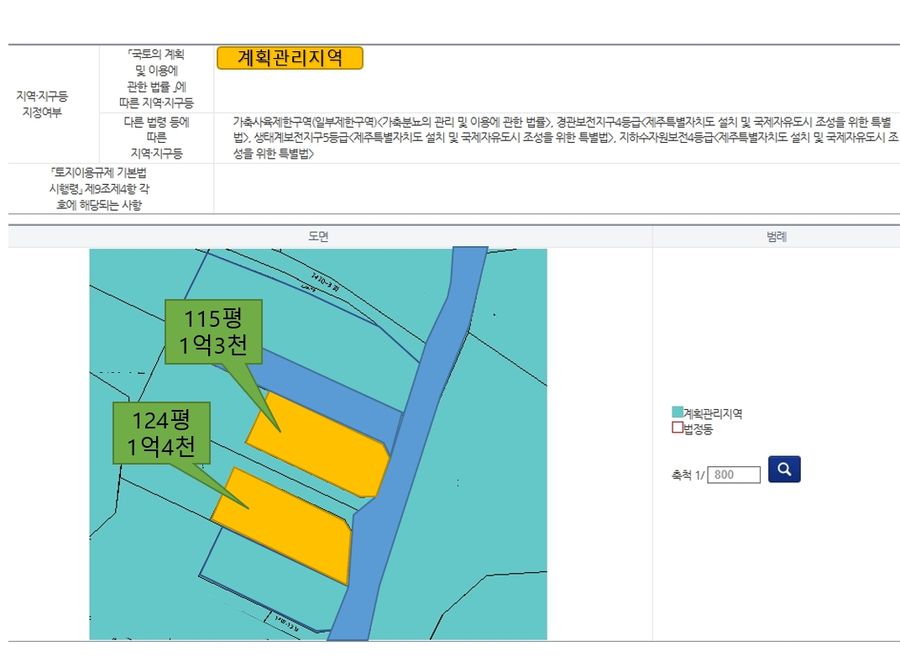Click the 지역·지구등 지정여부 row header
This screenshot has height=662, width=900.
pos(42,104)
